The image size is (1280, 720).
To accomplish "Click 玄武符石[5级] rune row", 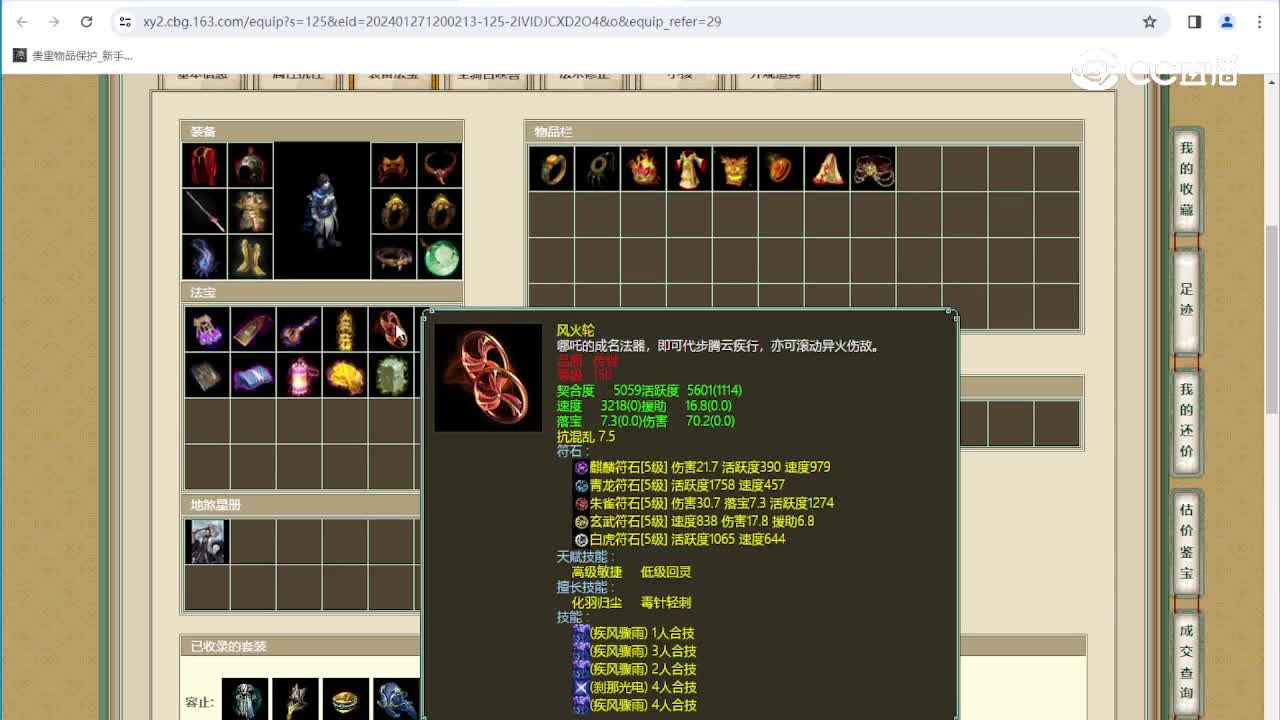I will coord(694,521).
